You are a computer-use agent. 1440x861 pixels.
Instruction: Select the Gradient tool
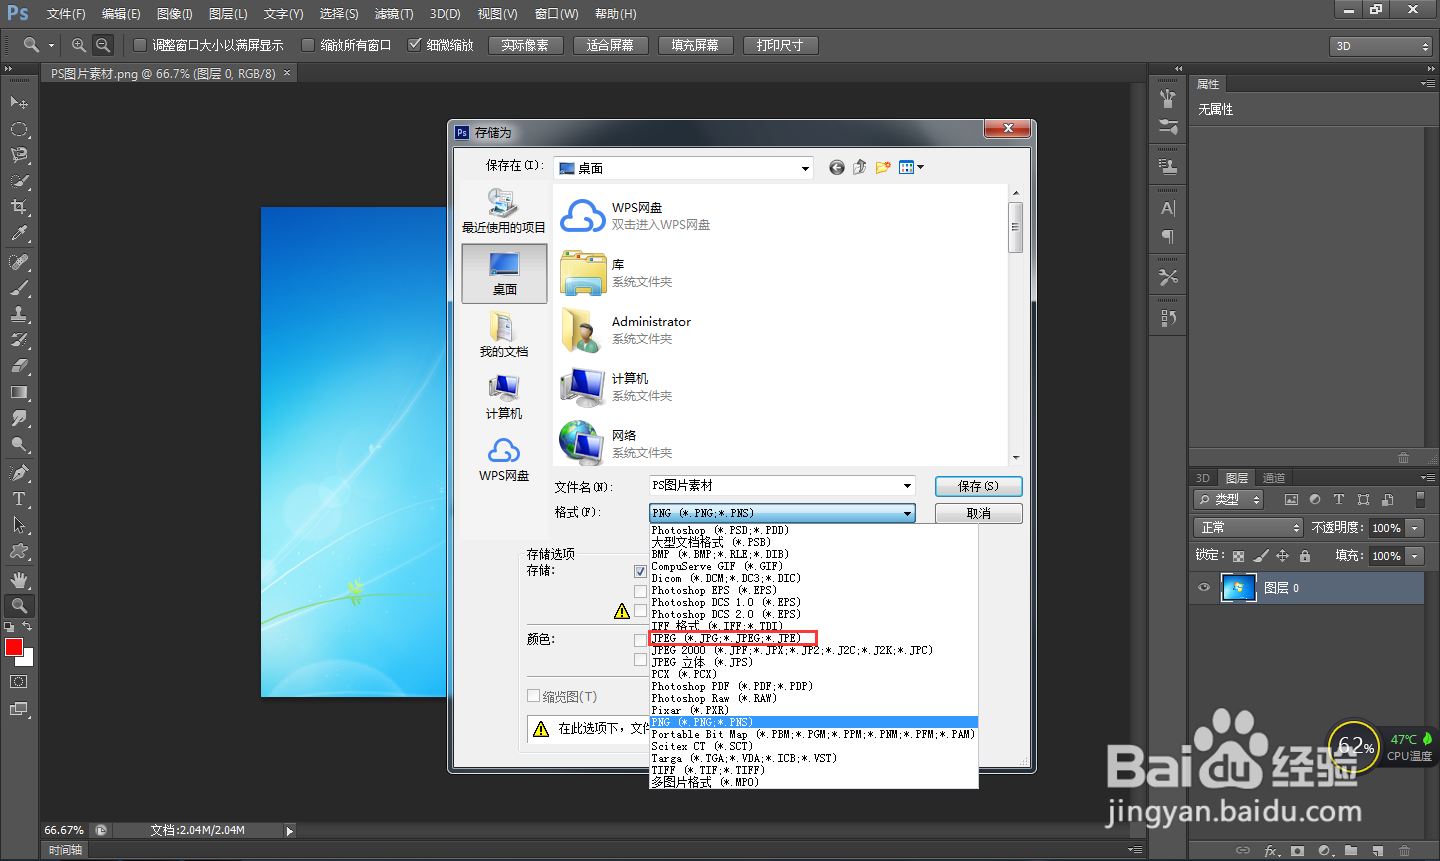(19, 392)
